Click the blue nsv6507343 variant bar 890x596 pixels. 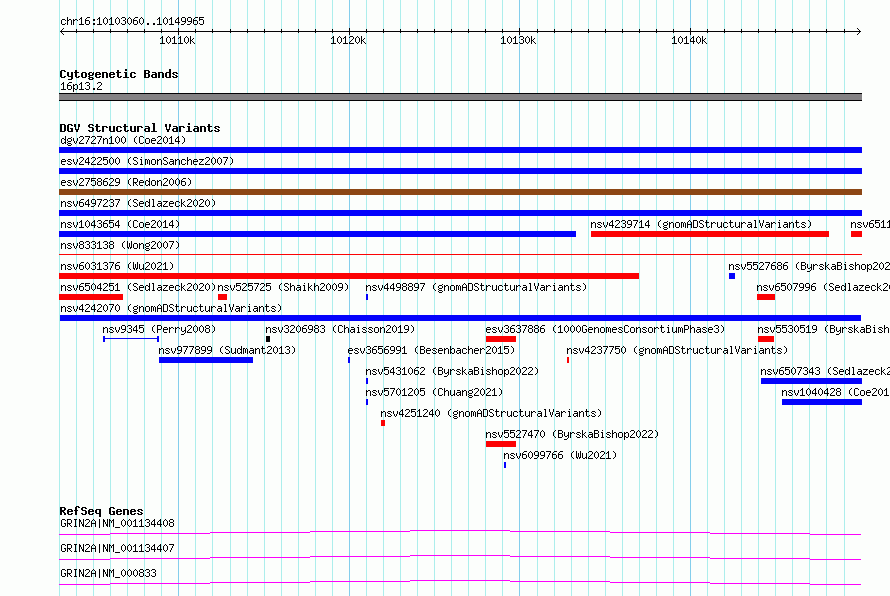(811, 381)
